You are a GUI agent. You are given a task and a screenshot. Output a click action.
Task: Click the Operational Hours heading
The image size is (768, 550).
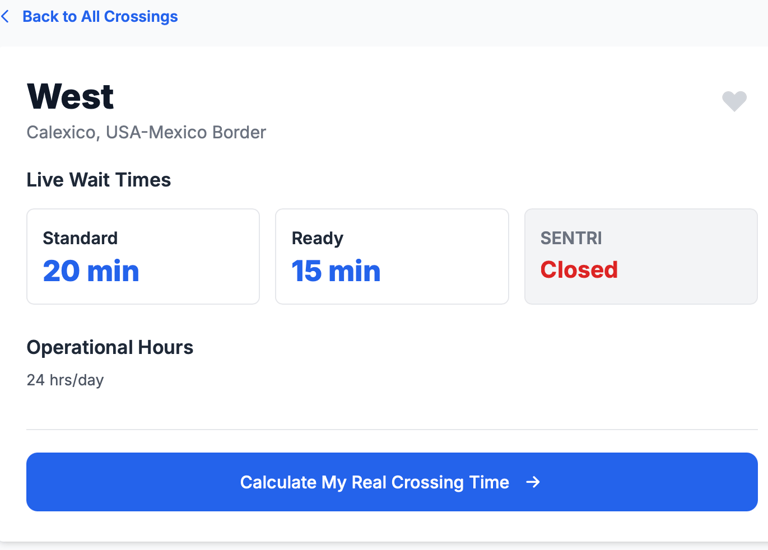110,347
